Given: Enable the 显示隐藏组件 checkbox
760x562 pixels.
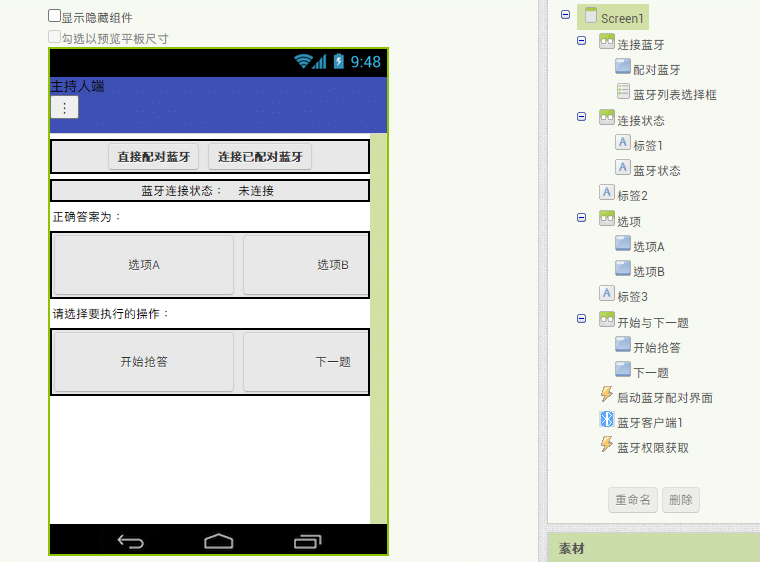Looking at the screenshot, I should click(x=55, y=17).
